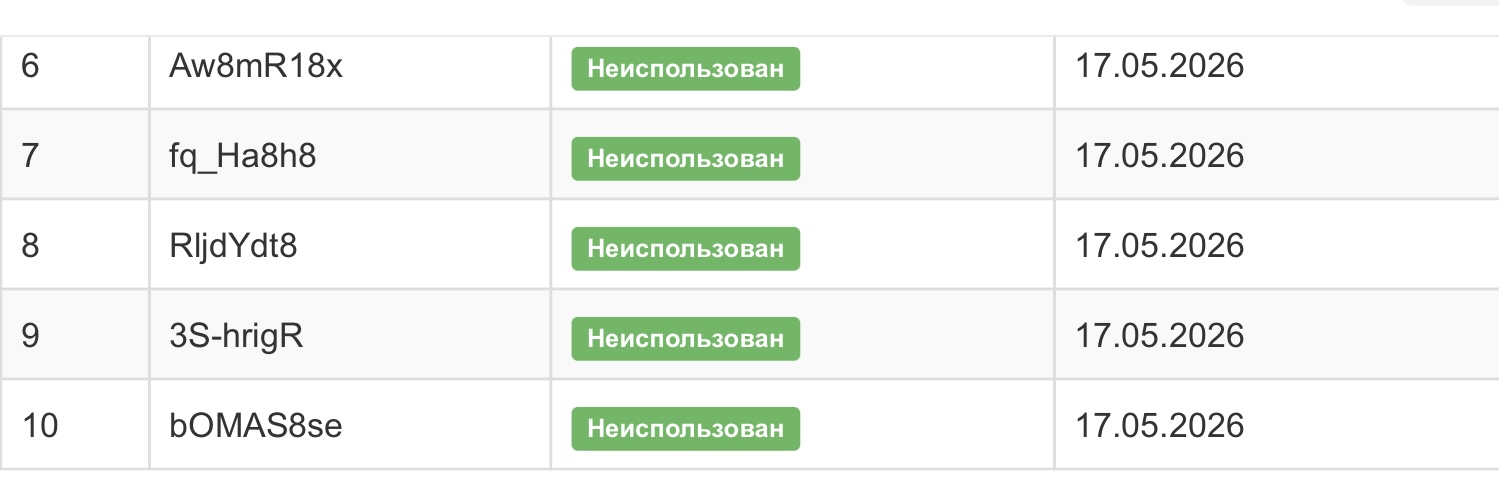Select the Неиспользован badge in row 9
The height and width of the screenshot is (501, 1499).
[685, 339]
